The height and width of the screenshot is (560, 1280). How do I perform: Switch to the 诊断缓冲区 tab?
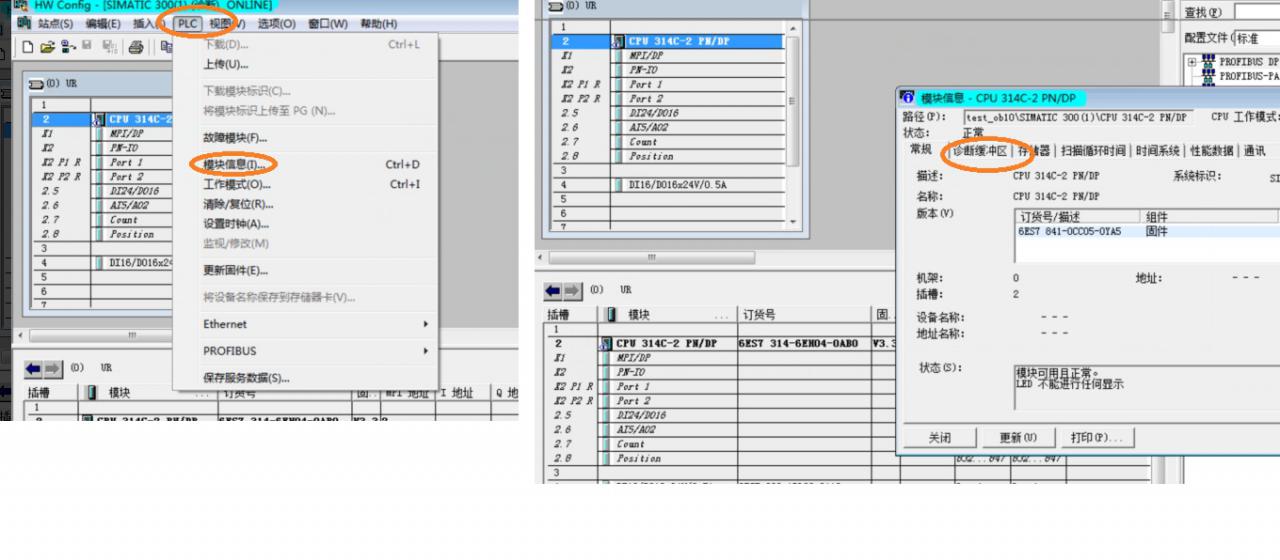[980, 151]
